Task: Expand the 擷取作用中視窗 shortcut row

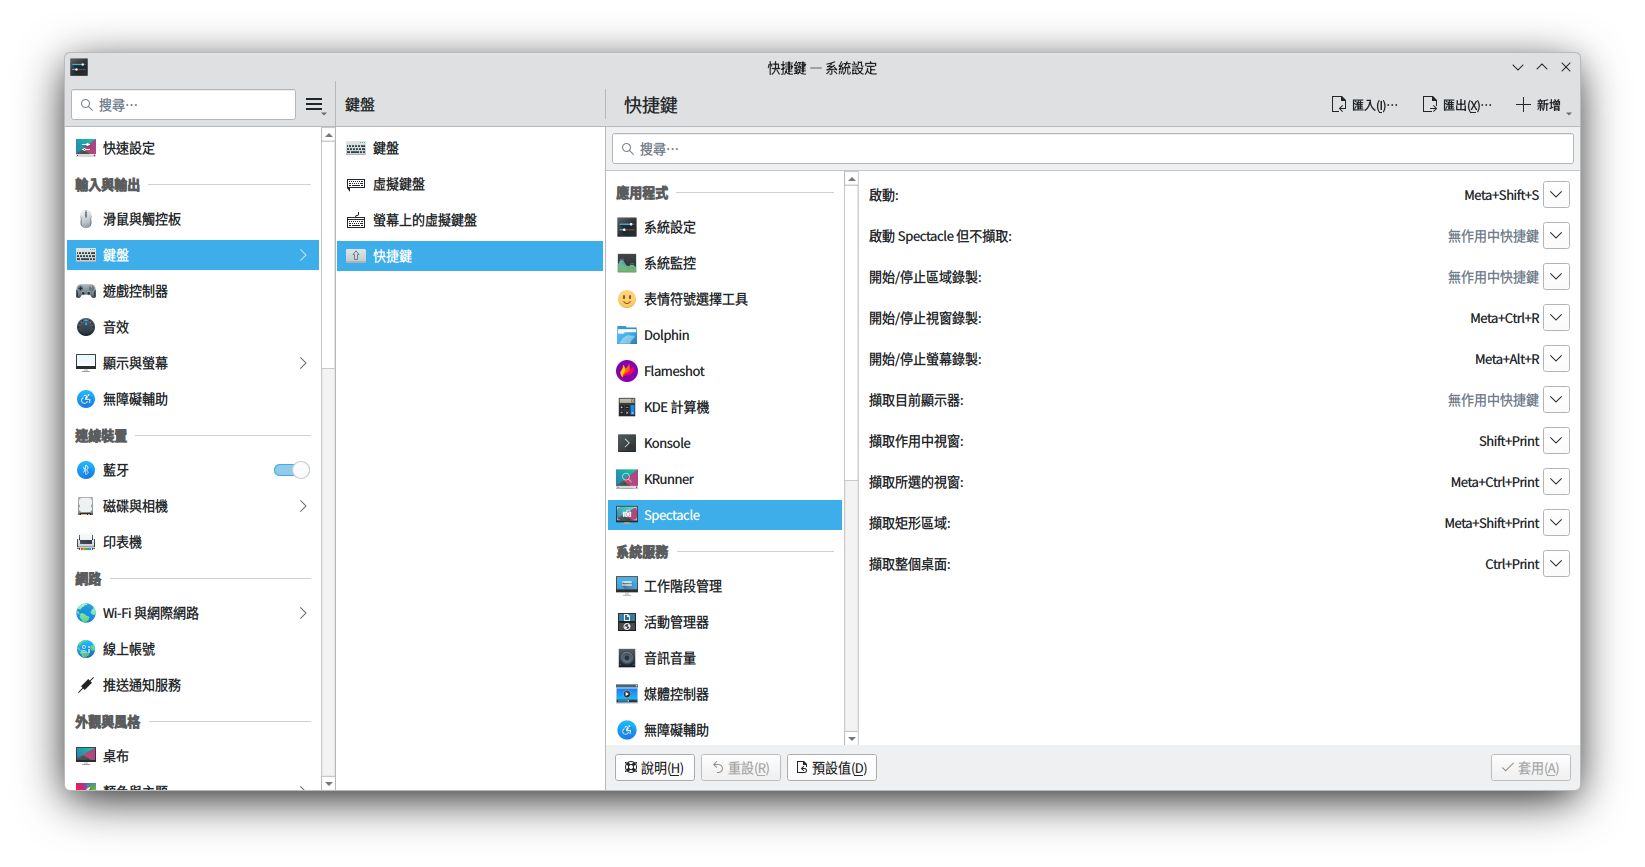Action: (1556, 441)
